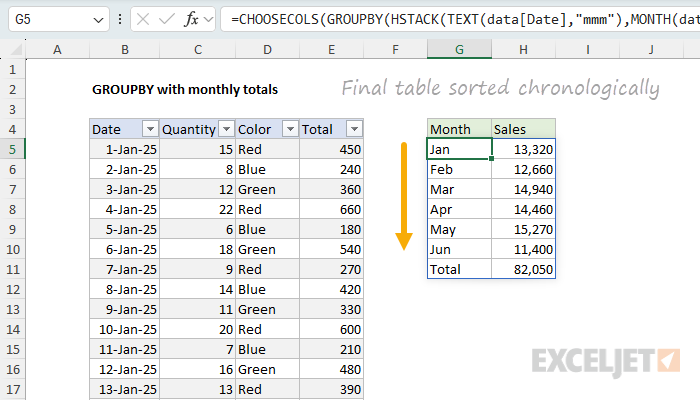Select sales value 12,660

pyautogui.click(x=524, y=169)
